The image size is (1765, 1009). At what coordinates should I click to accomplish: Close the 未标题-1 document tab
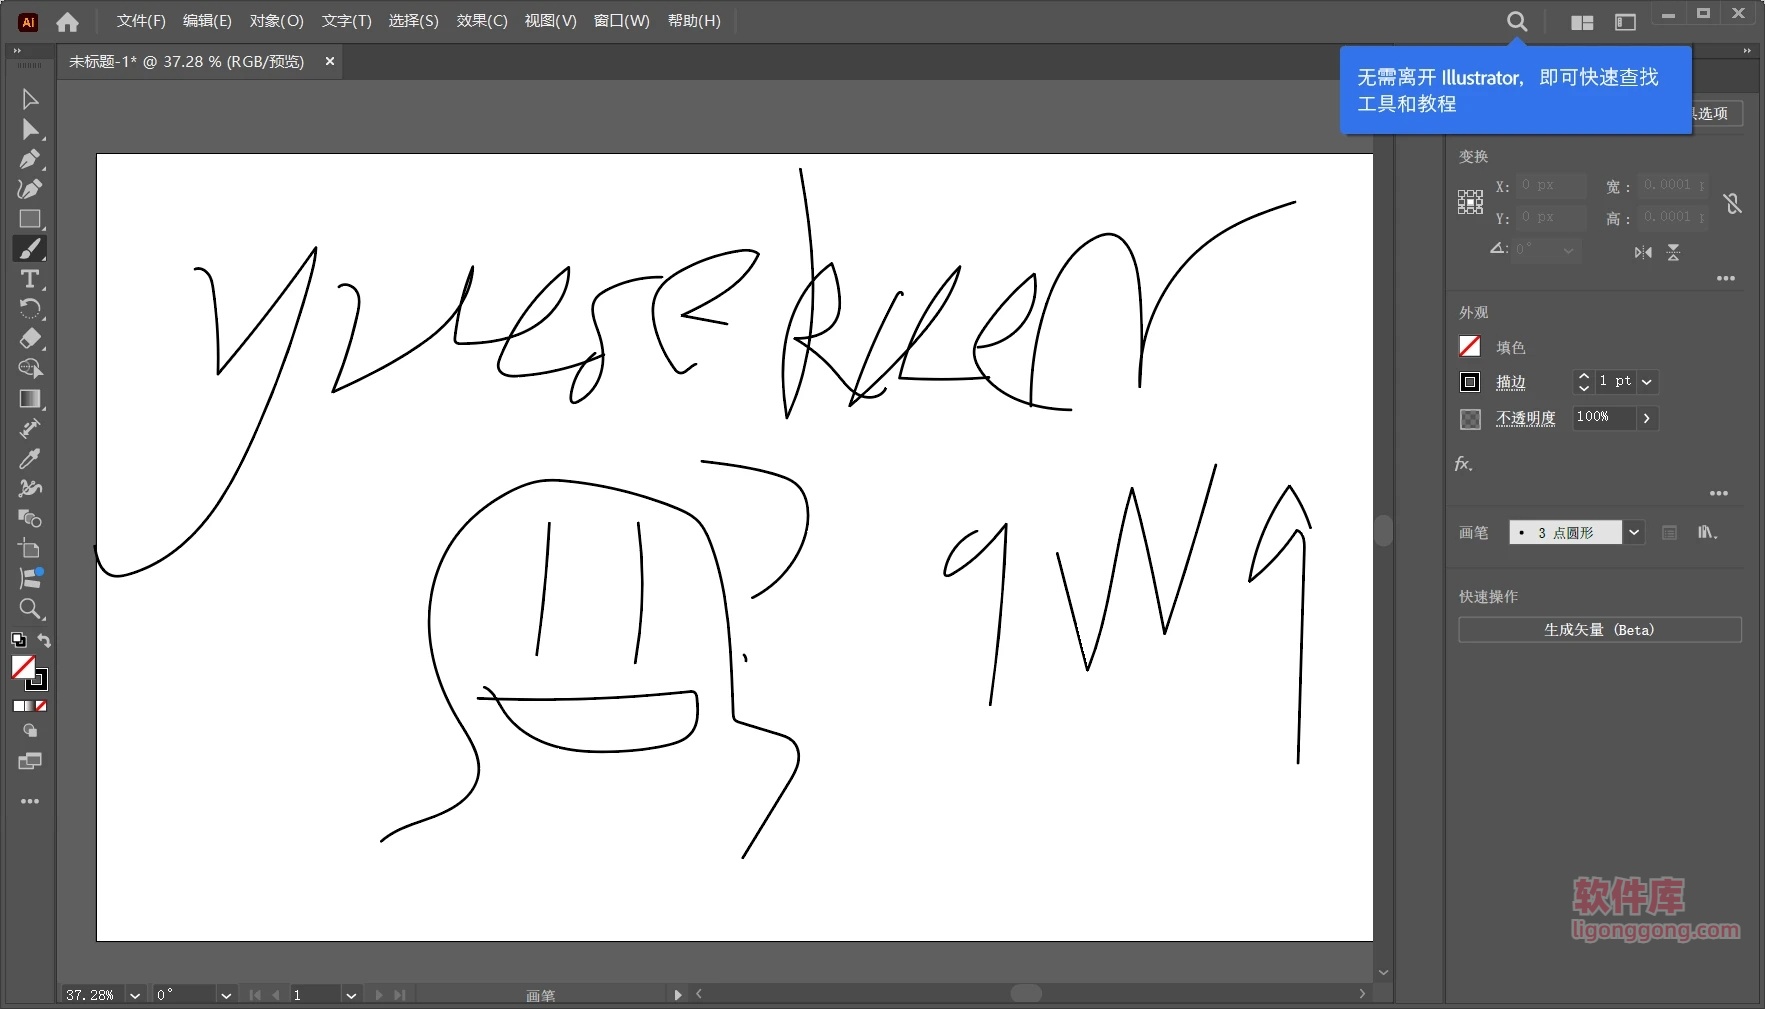coord(330,62)
